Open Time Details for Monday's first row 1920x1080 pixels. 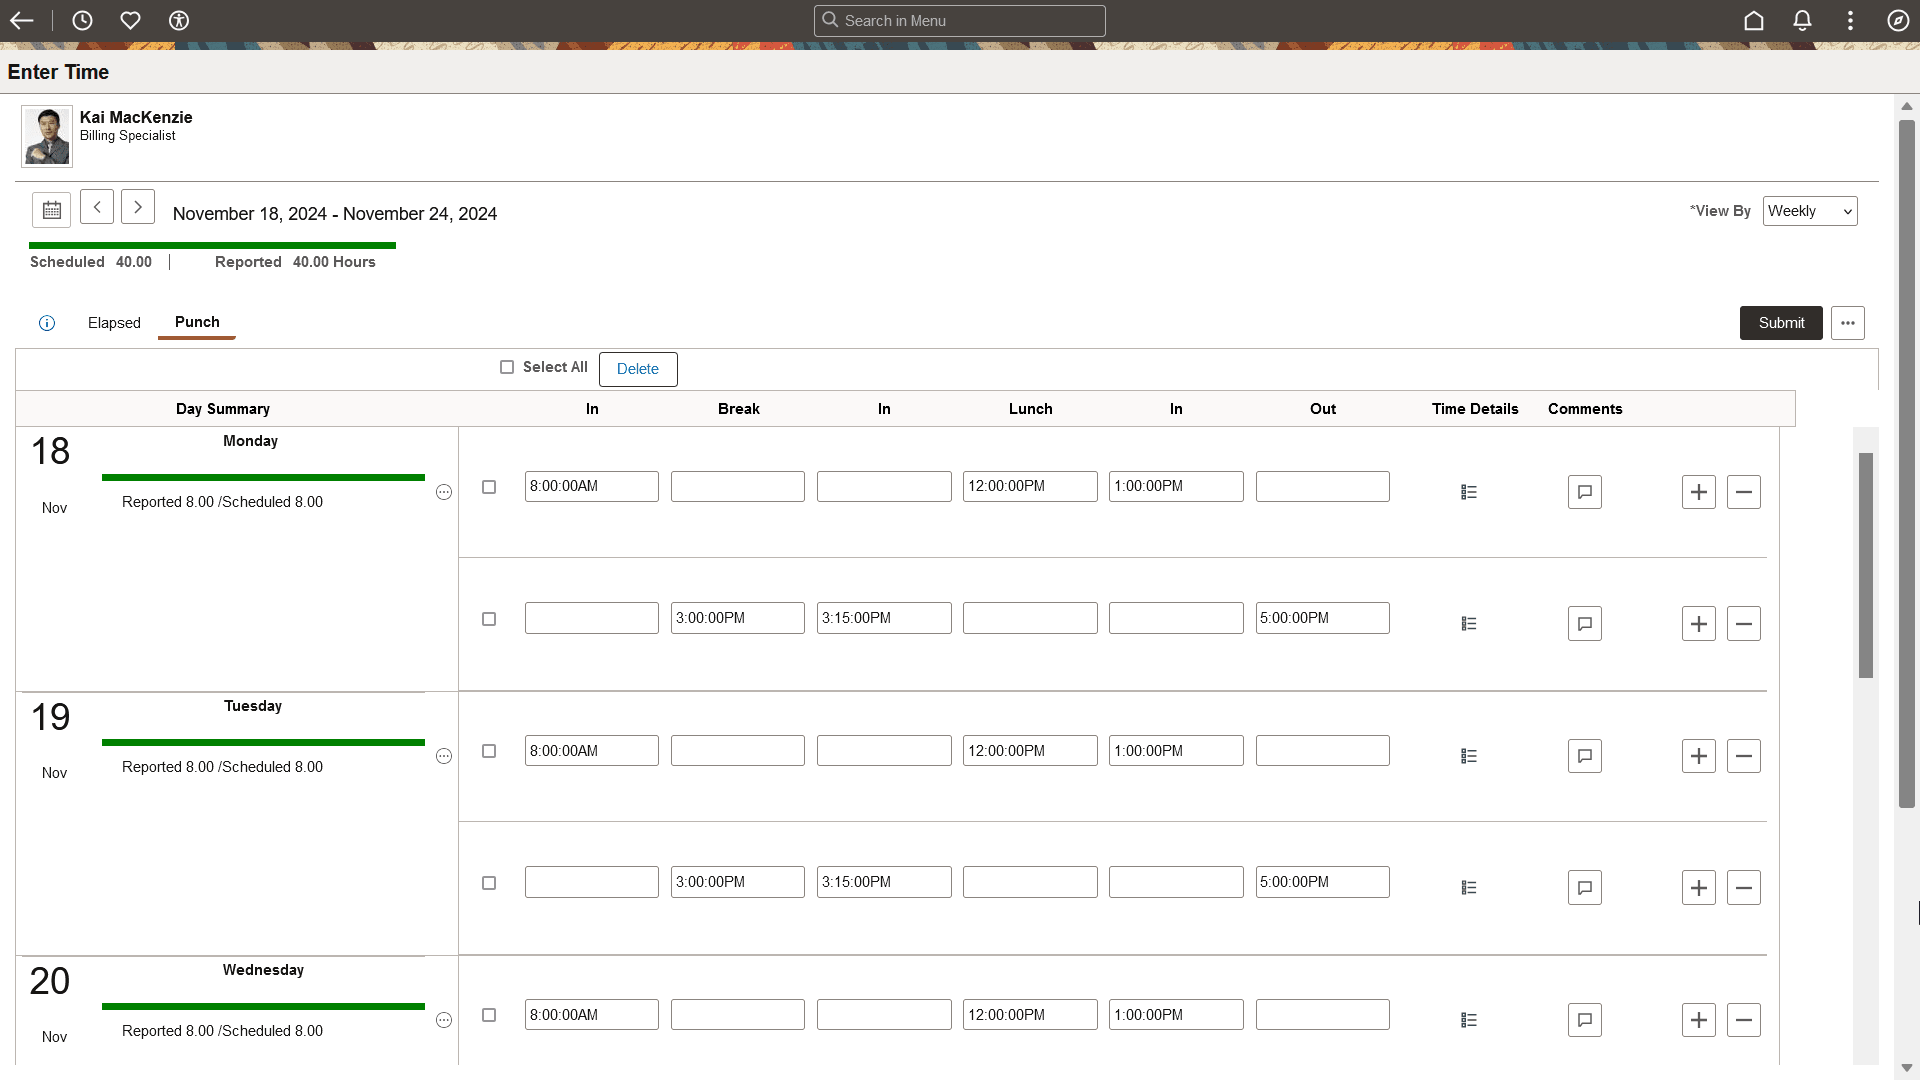coord(1468,492)
